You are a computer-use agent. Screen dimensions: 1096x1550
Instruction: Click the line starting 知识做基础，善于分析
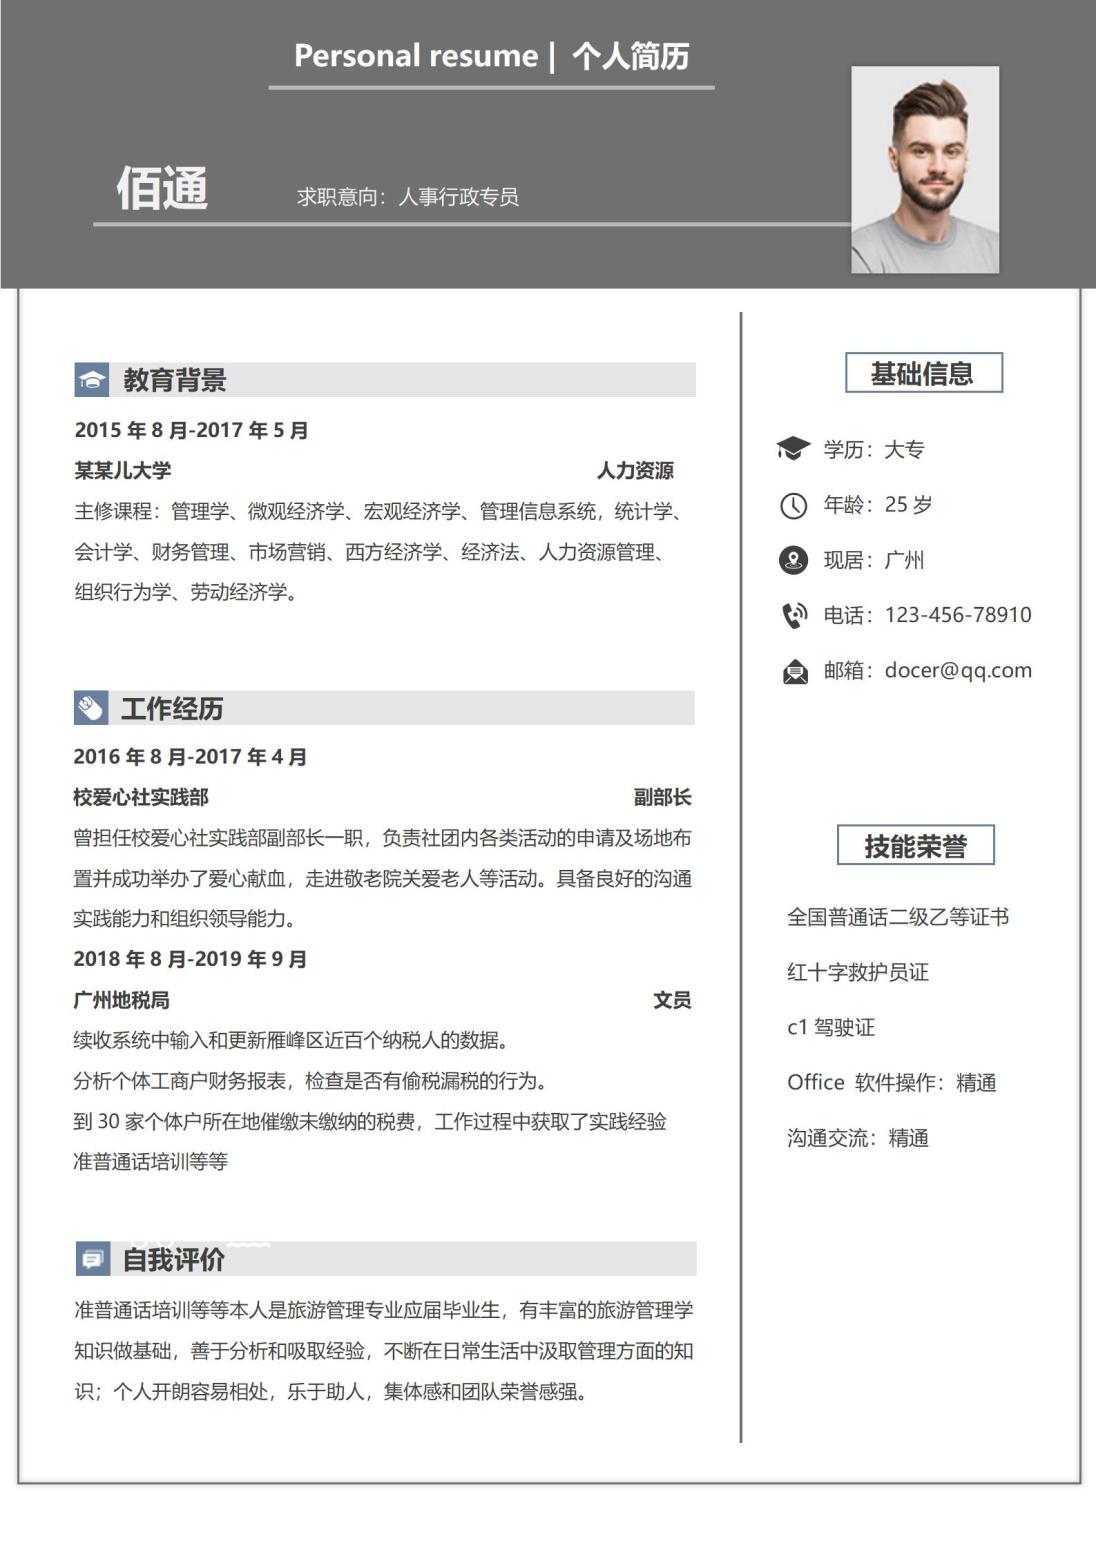[384, 1351]
